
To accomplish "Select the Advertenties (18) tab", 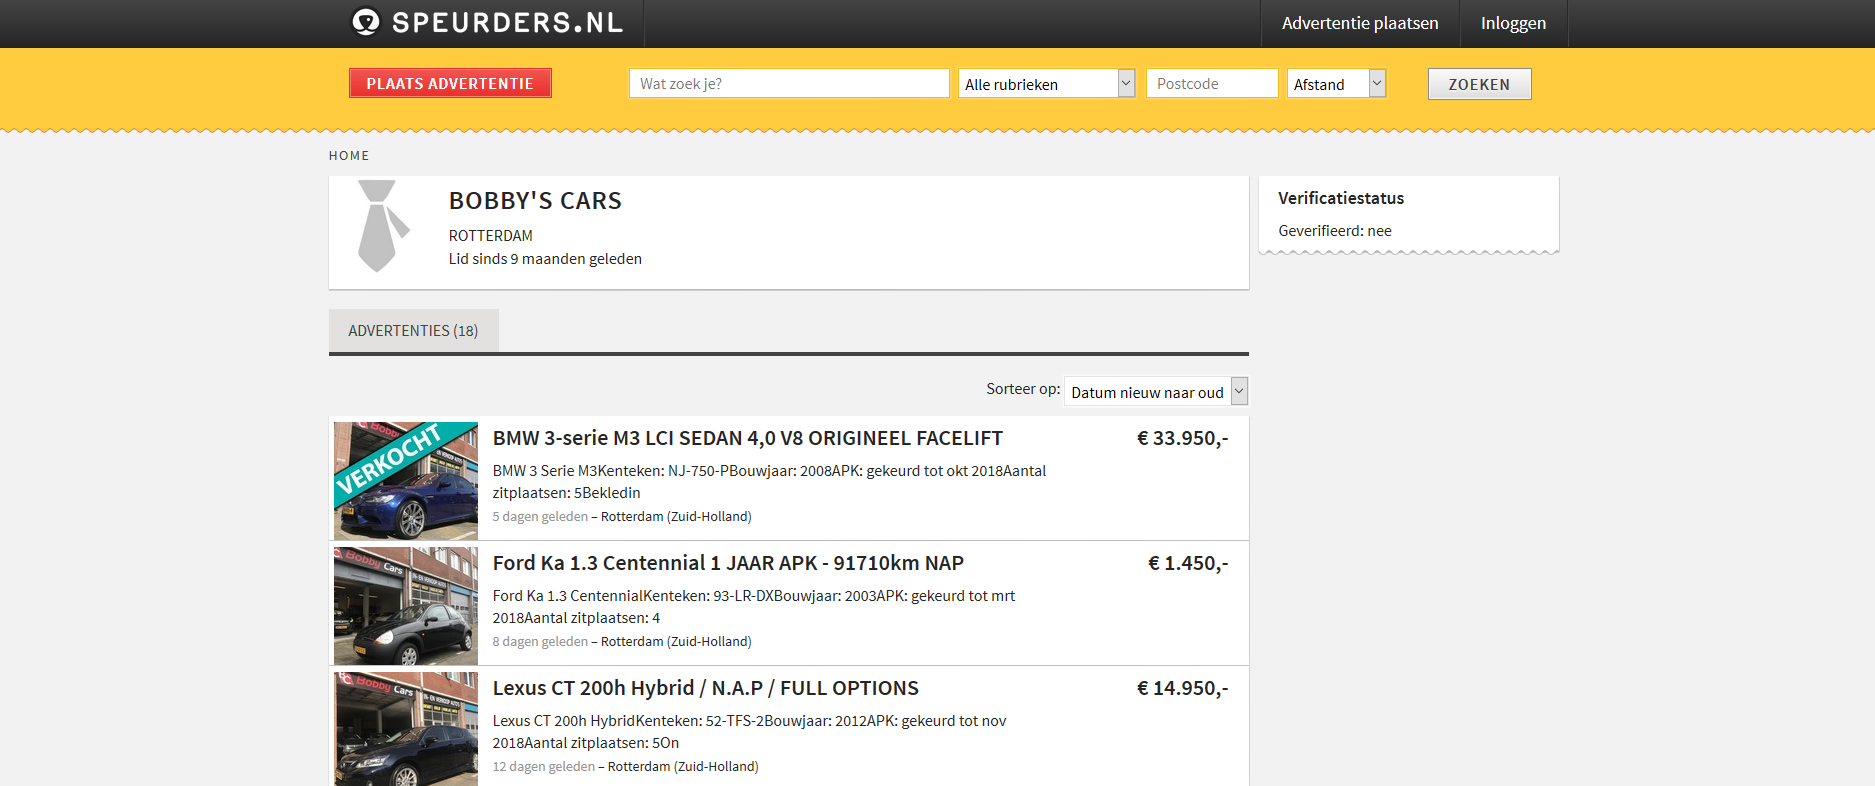I will click(x=413, y=330).
